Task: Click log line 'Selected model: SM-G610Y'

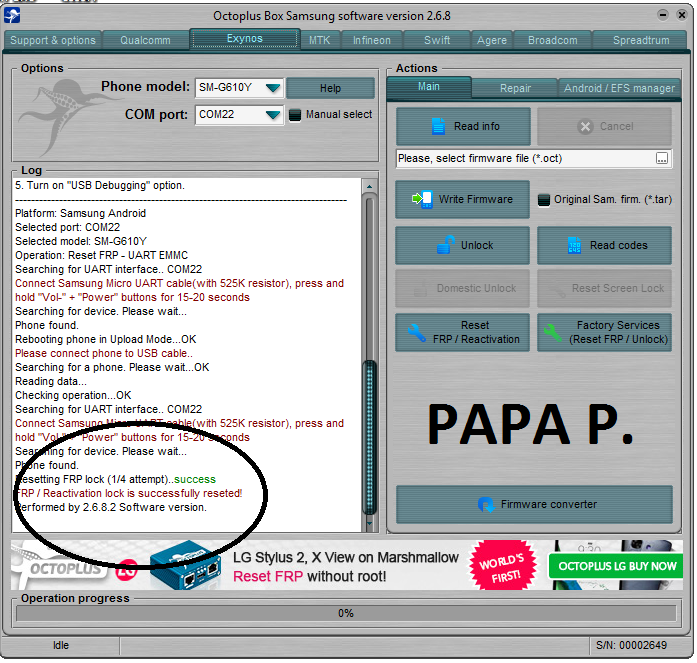Action: click(81, 241)
